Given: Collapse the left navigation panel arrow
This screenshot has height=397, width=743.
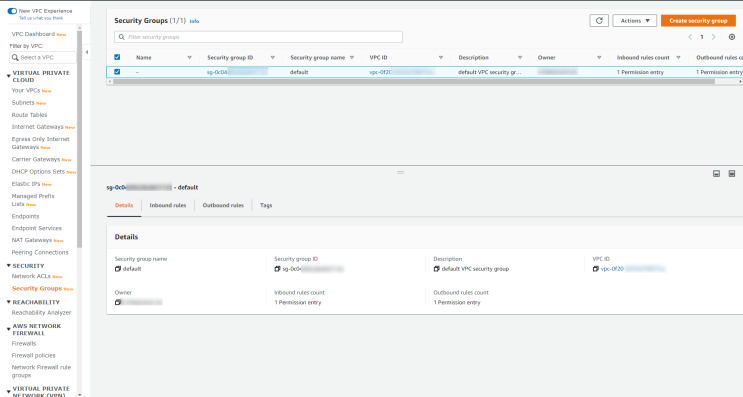Looking at the screenshot, I should [87, 52].
